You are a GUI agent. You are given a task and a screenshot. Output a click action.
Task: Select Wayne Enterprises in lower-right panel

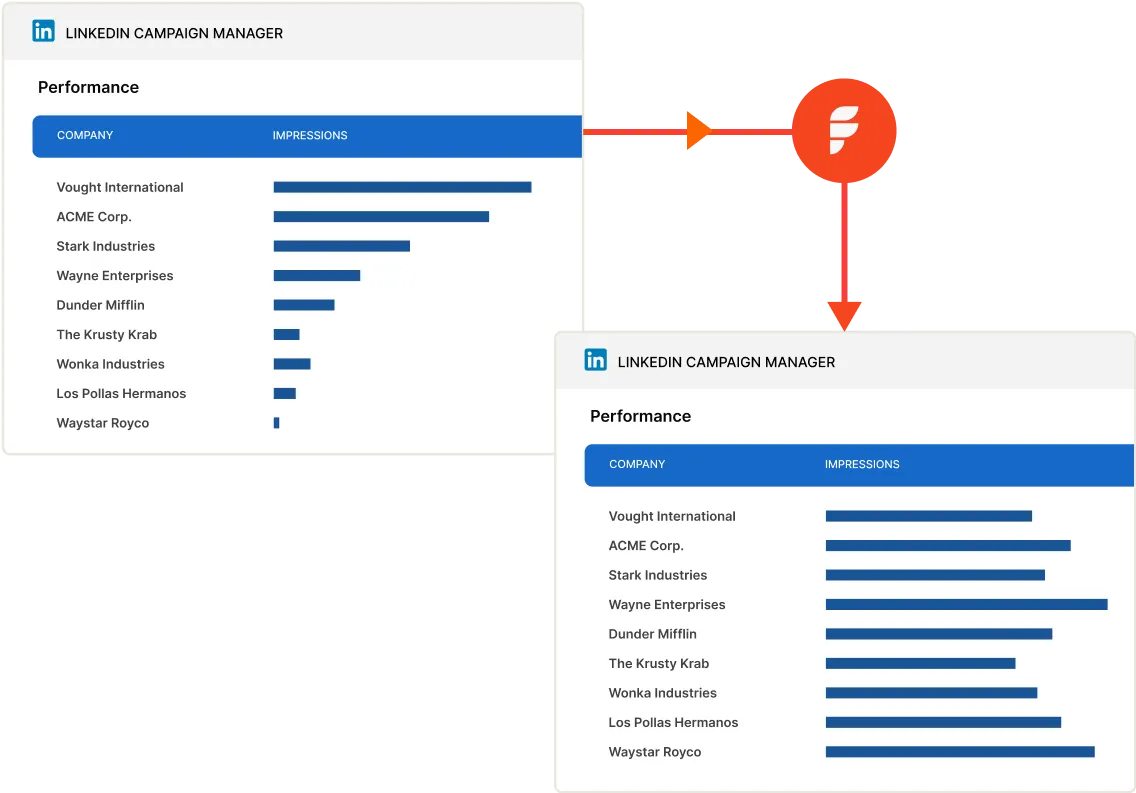click(667, 605)
